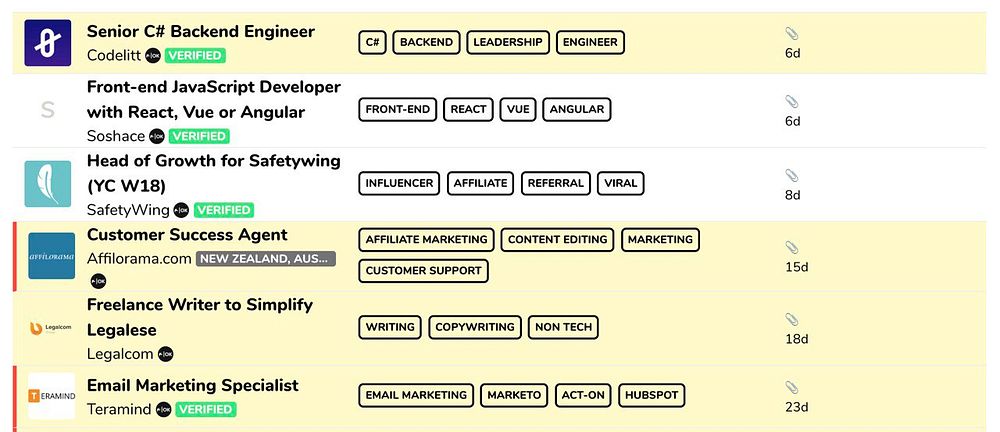Click paperclip icon on Customer Success Agent row
The width and height of the screenshot is (1000, 432).
(x=792, y=248)
